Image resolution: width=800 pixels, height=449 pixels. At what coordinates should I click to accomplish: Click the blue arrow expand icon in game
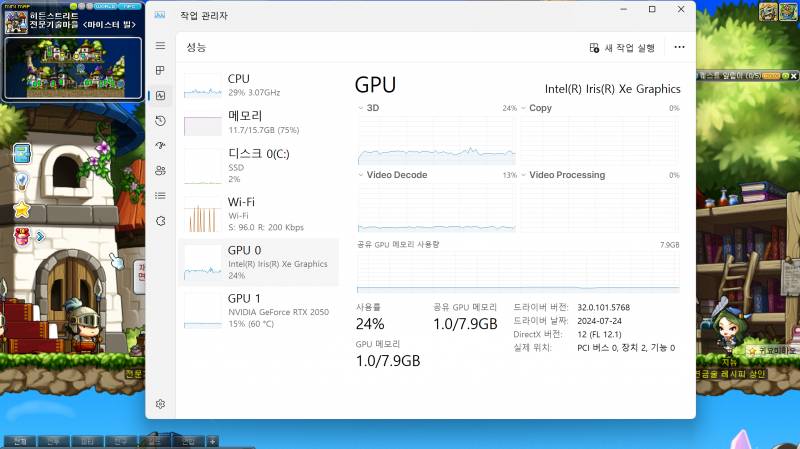point(40,236)
